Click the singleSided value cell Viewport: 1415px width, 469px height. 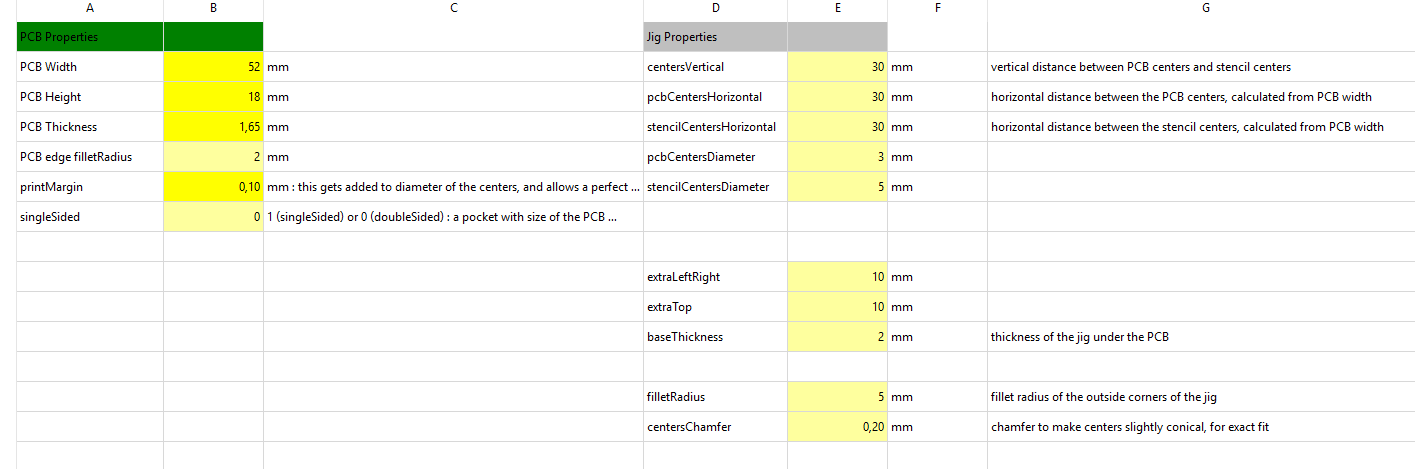point(213,217)
